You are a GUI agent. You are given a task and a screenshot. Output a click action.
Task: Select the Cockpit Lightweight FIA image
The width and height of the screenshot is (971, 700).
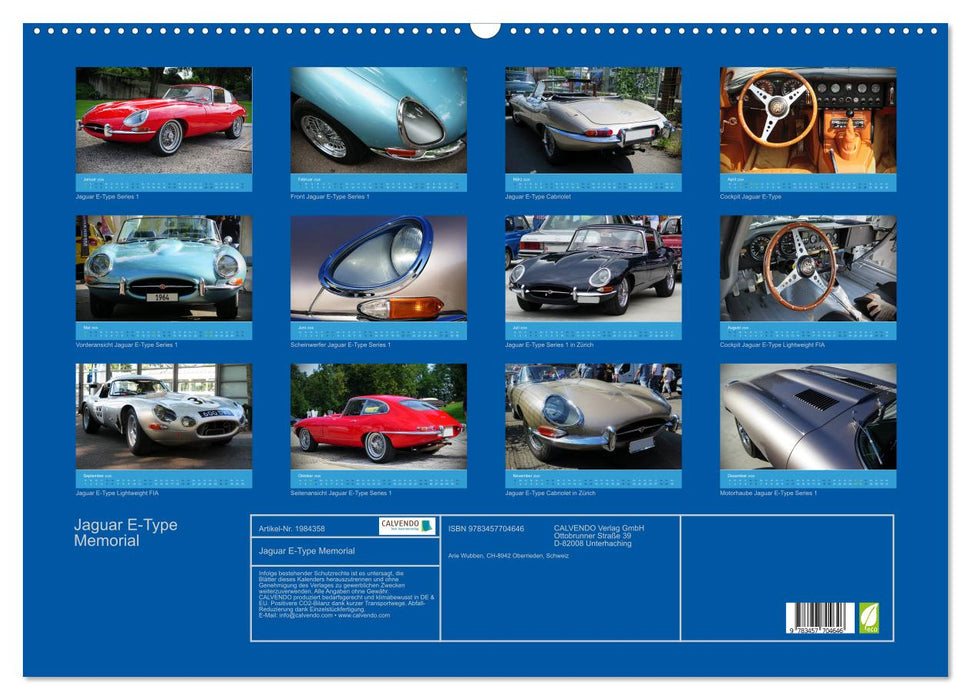(808, 268)
